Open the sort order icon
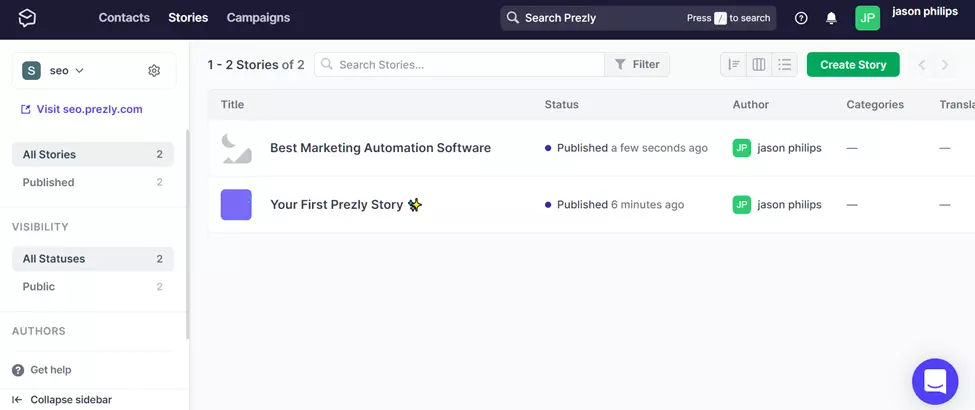Viewport: 975px width, 410px height. [x=734, y=65]
